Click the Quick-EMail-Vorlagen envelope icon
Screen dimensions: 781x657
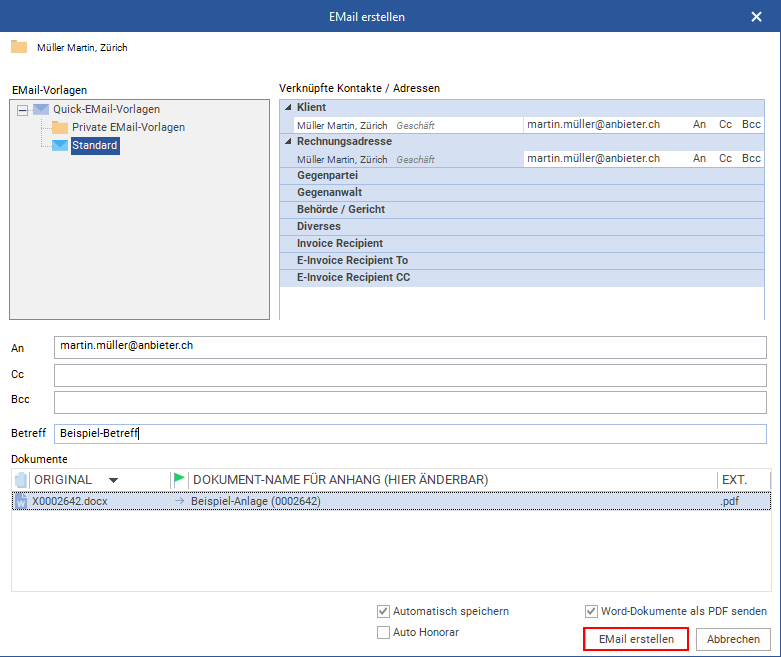click(41, 109)
